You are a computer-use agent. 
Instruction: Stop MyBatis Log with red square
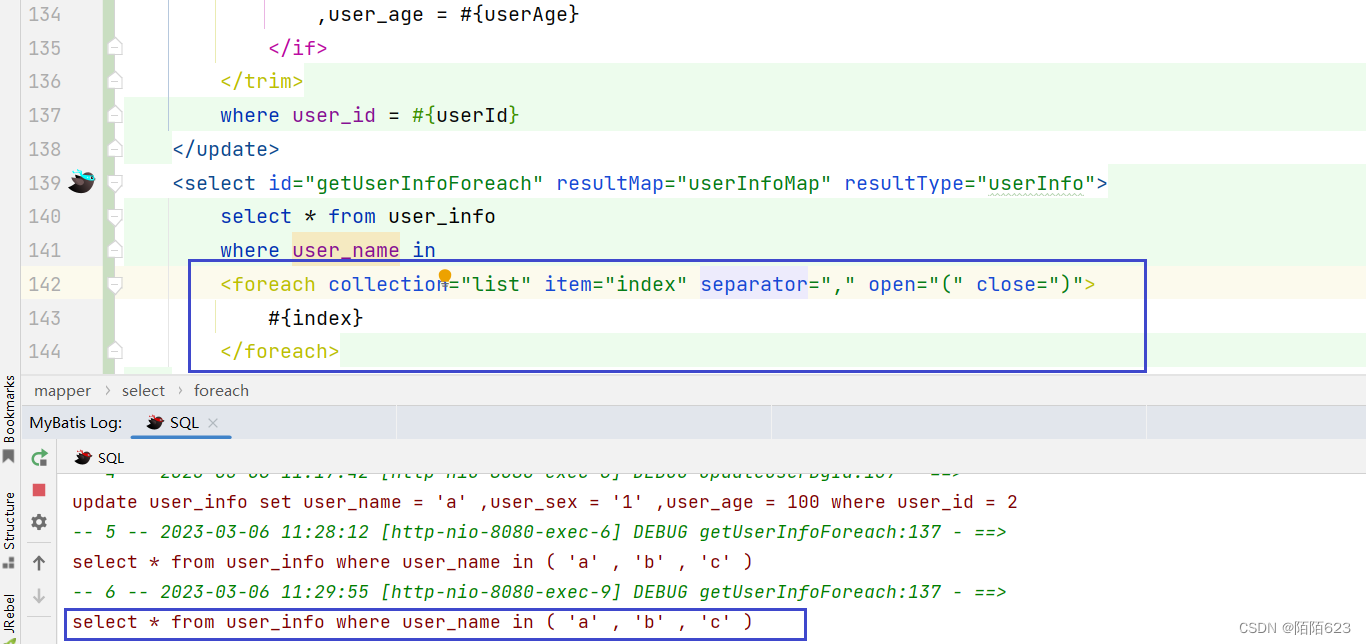39,490
